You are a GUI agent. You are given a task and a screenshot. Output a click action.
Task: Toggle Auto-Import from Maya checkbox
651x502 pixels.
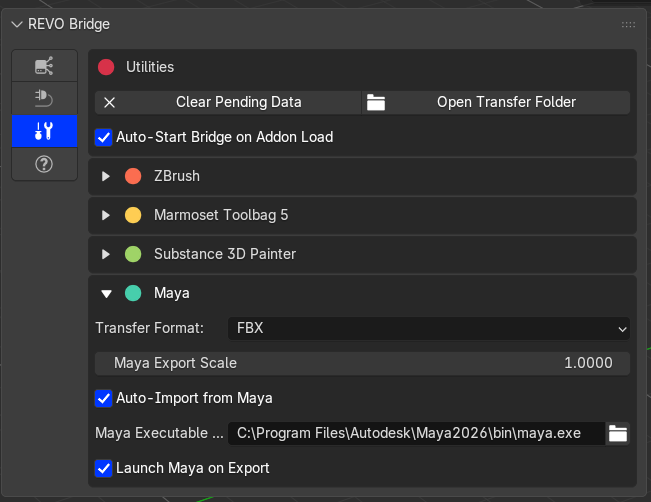(x=103, y=399)
